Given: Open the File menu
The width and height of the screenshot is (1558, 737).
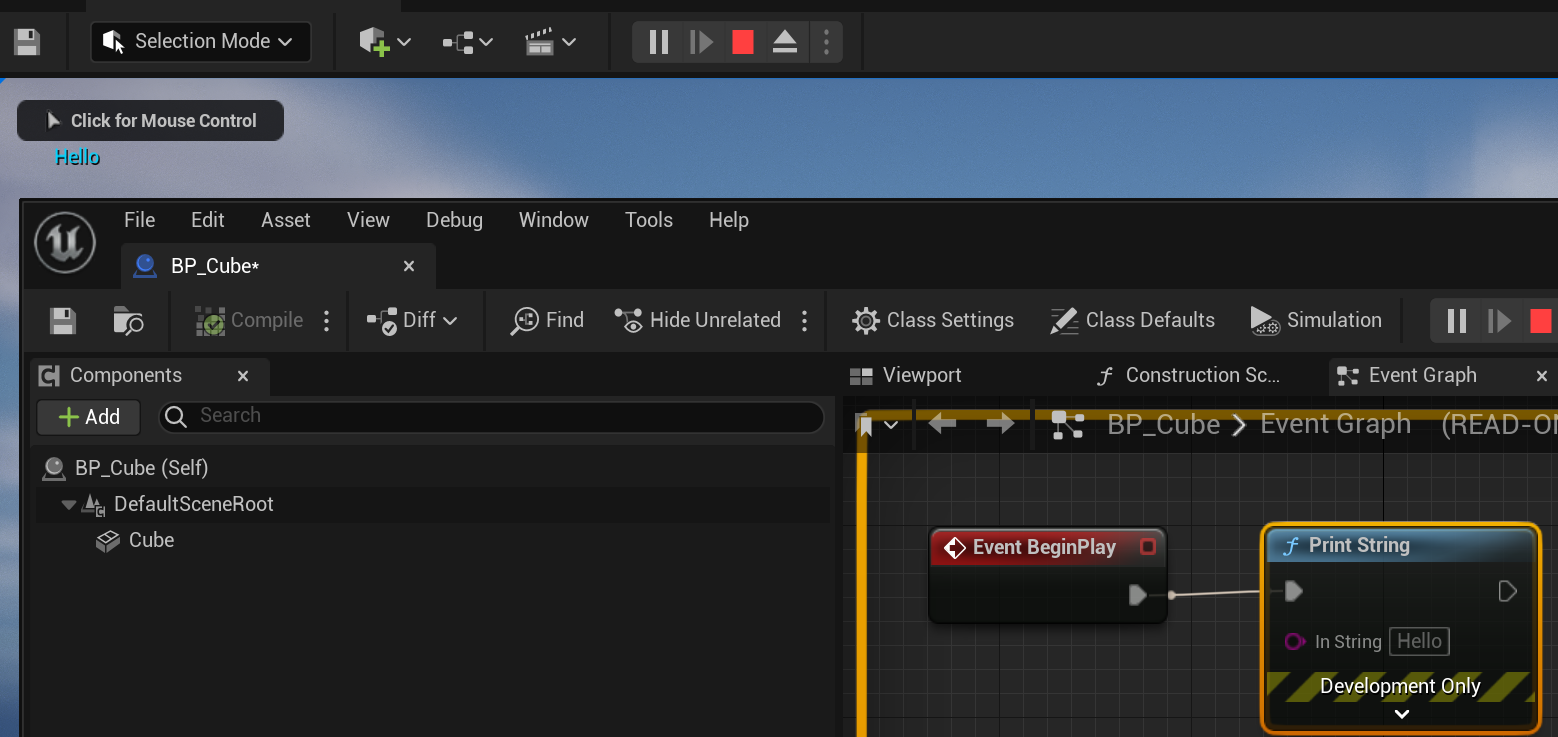Looking at the screenshot, I should pos(139,220).
